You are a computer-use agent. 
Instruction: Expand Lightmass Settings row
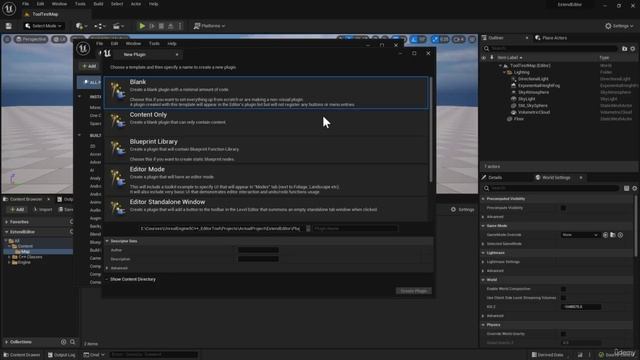point(483,262)
